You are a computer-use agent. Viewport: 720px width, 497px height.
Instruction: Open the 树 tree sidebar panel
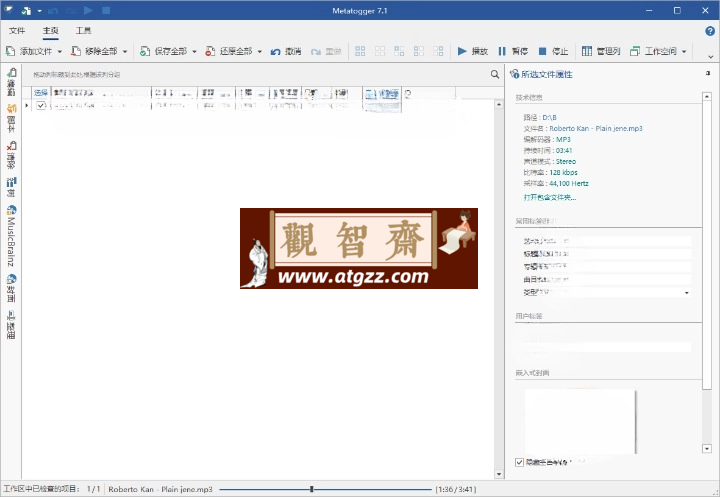11,187
